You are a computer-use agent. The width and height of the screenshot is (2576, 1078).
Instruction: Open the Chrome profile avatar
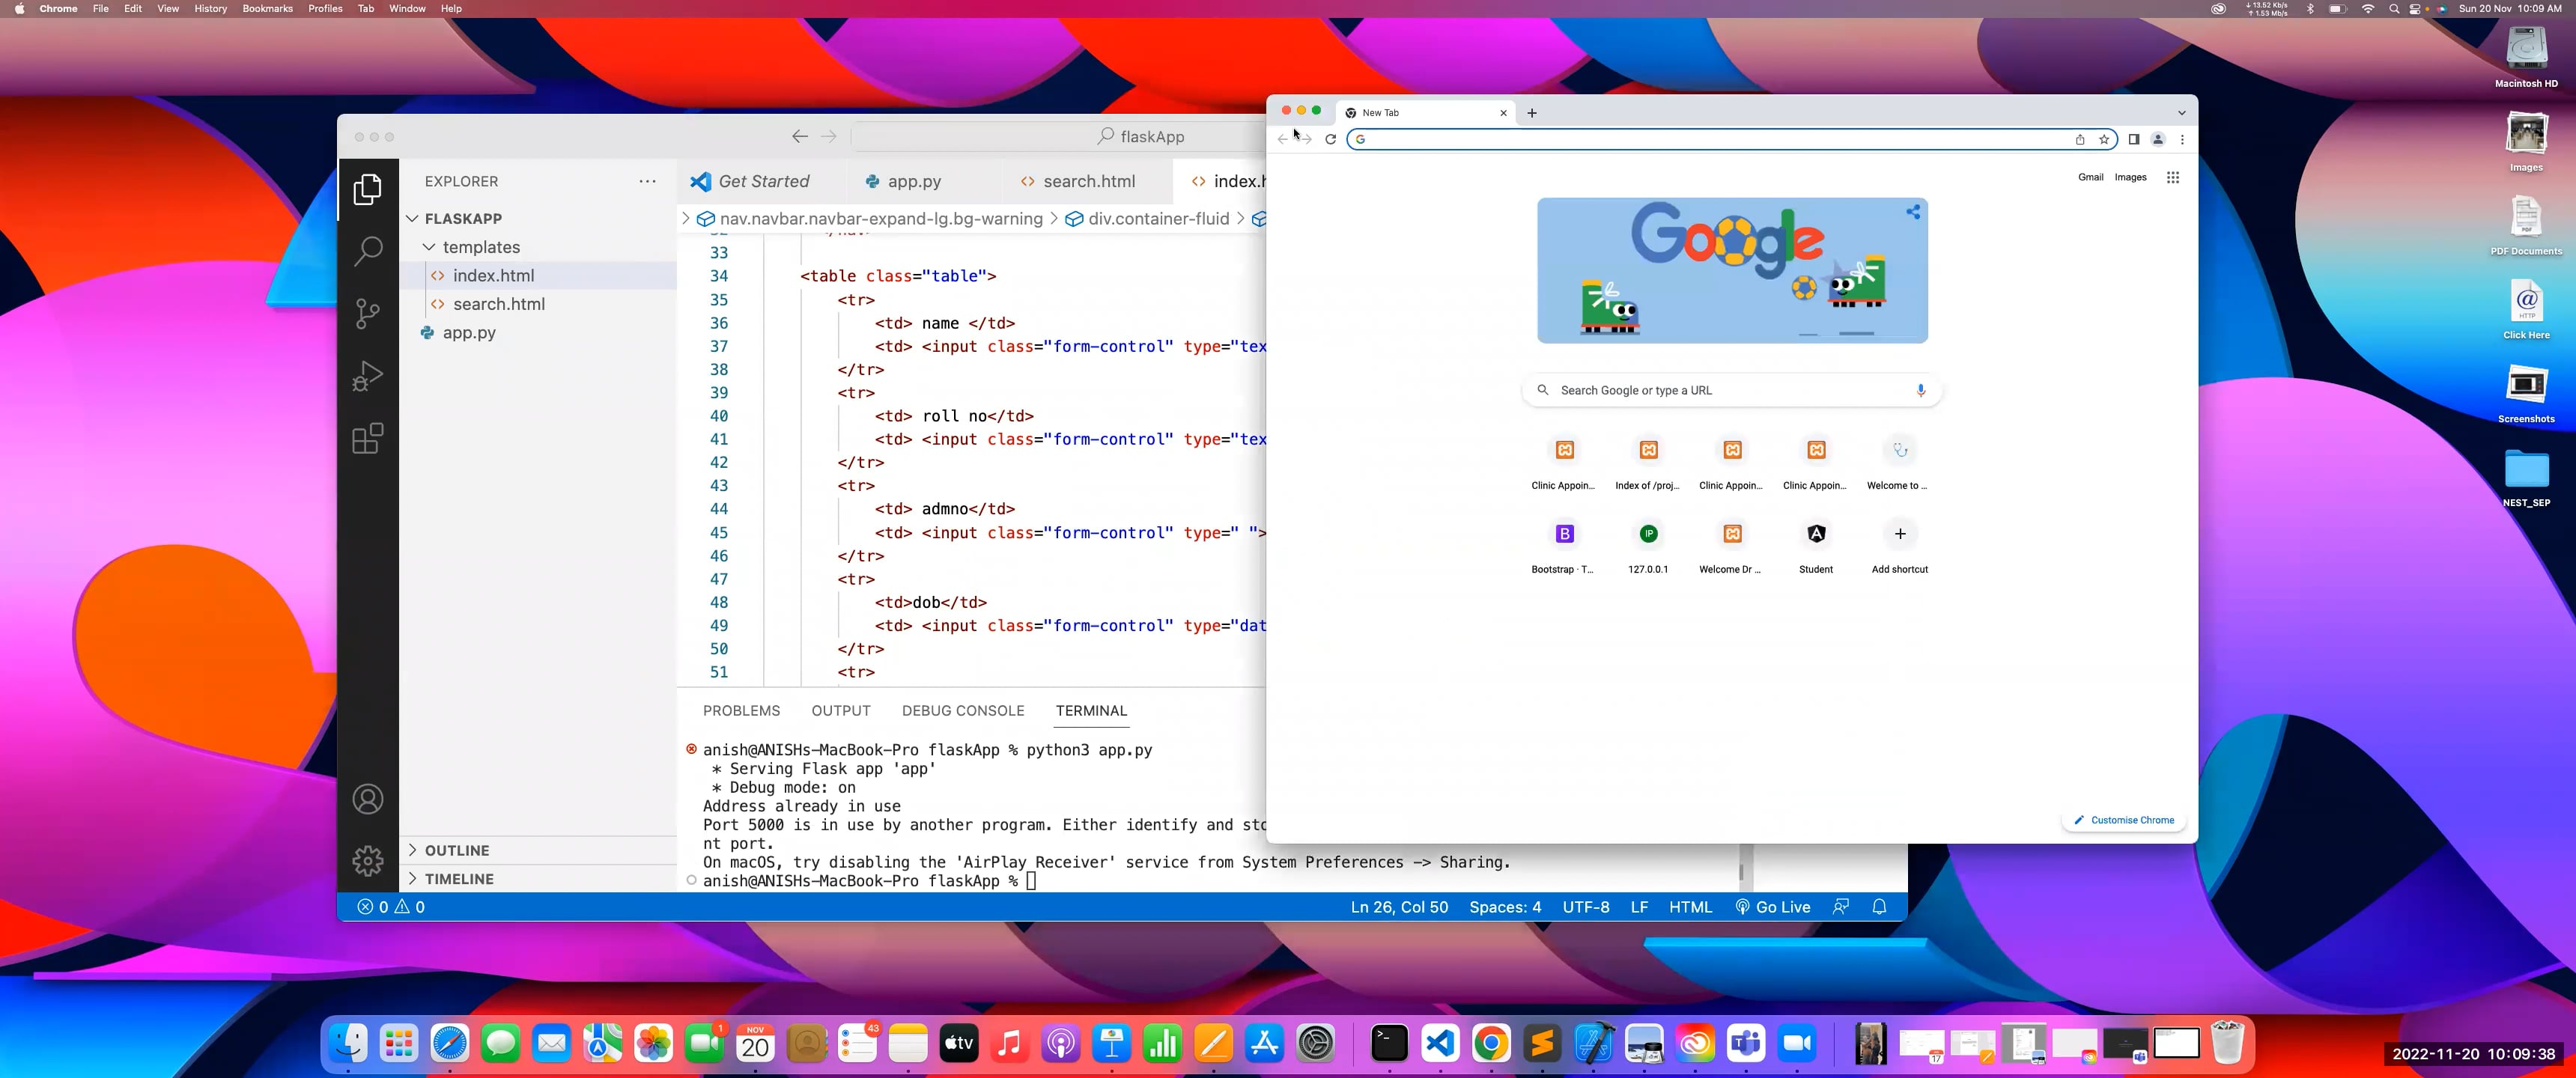[x=2158, y=139]
